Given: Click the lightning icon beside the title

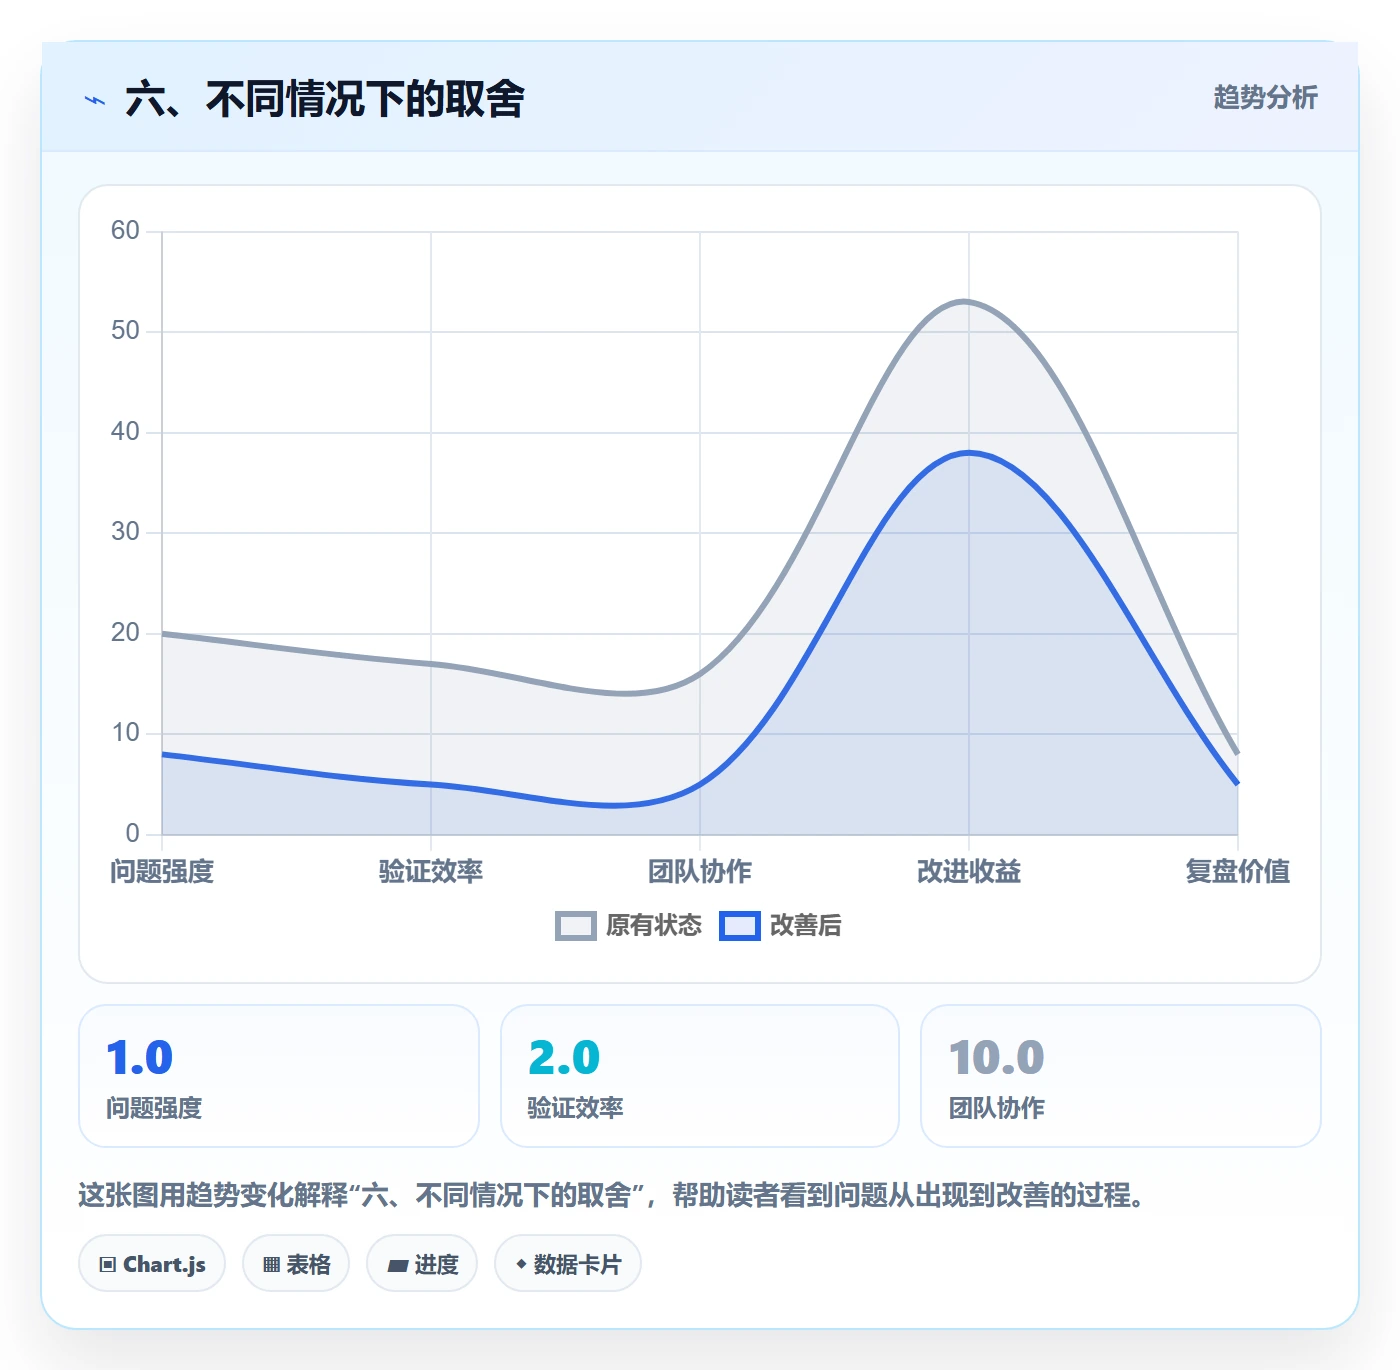Looking at the screenshot, I should click(95, 100).
